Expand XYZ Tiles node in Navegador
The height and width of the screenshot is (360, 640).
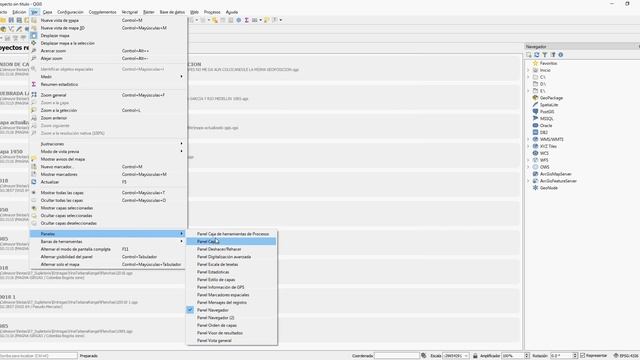point(528,146)
